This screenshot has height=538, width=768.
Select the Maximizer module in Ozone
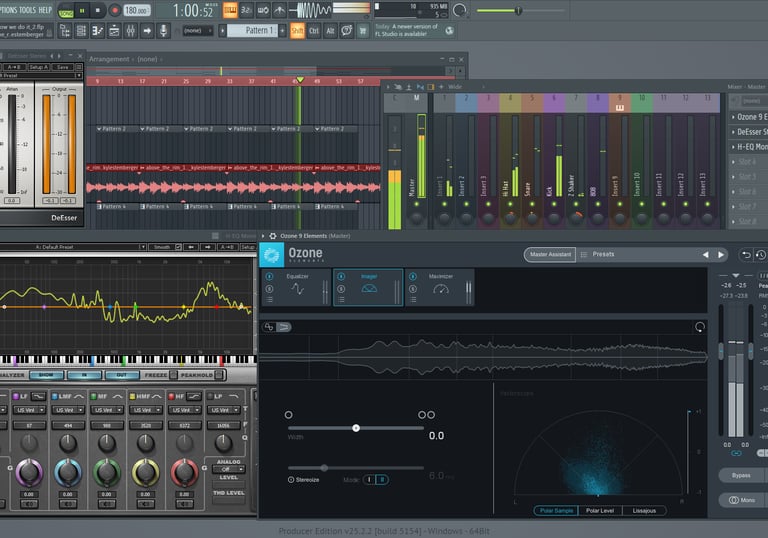pos(440,288)
